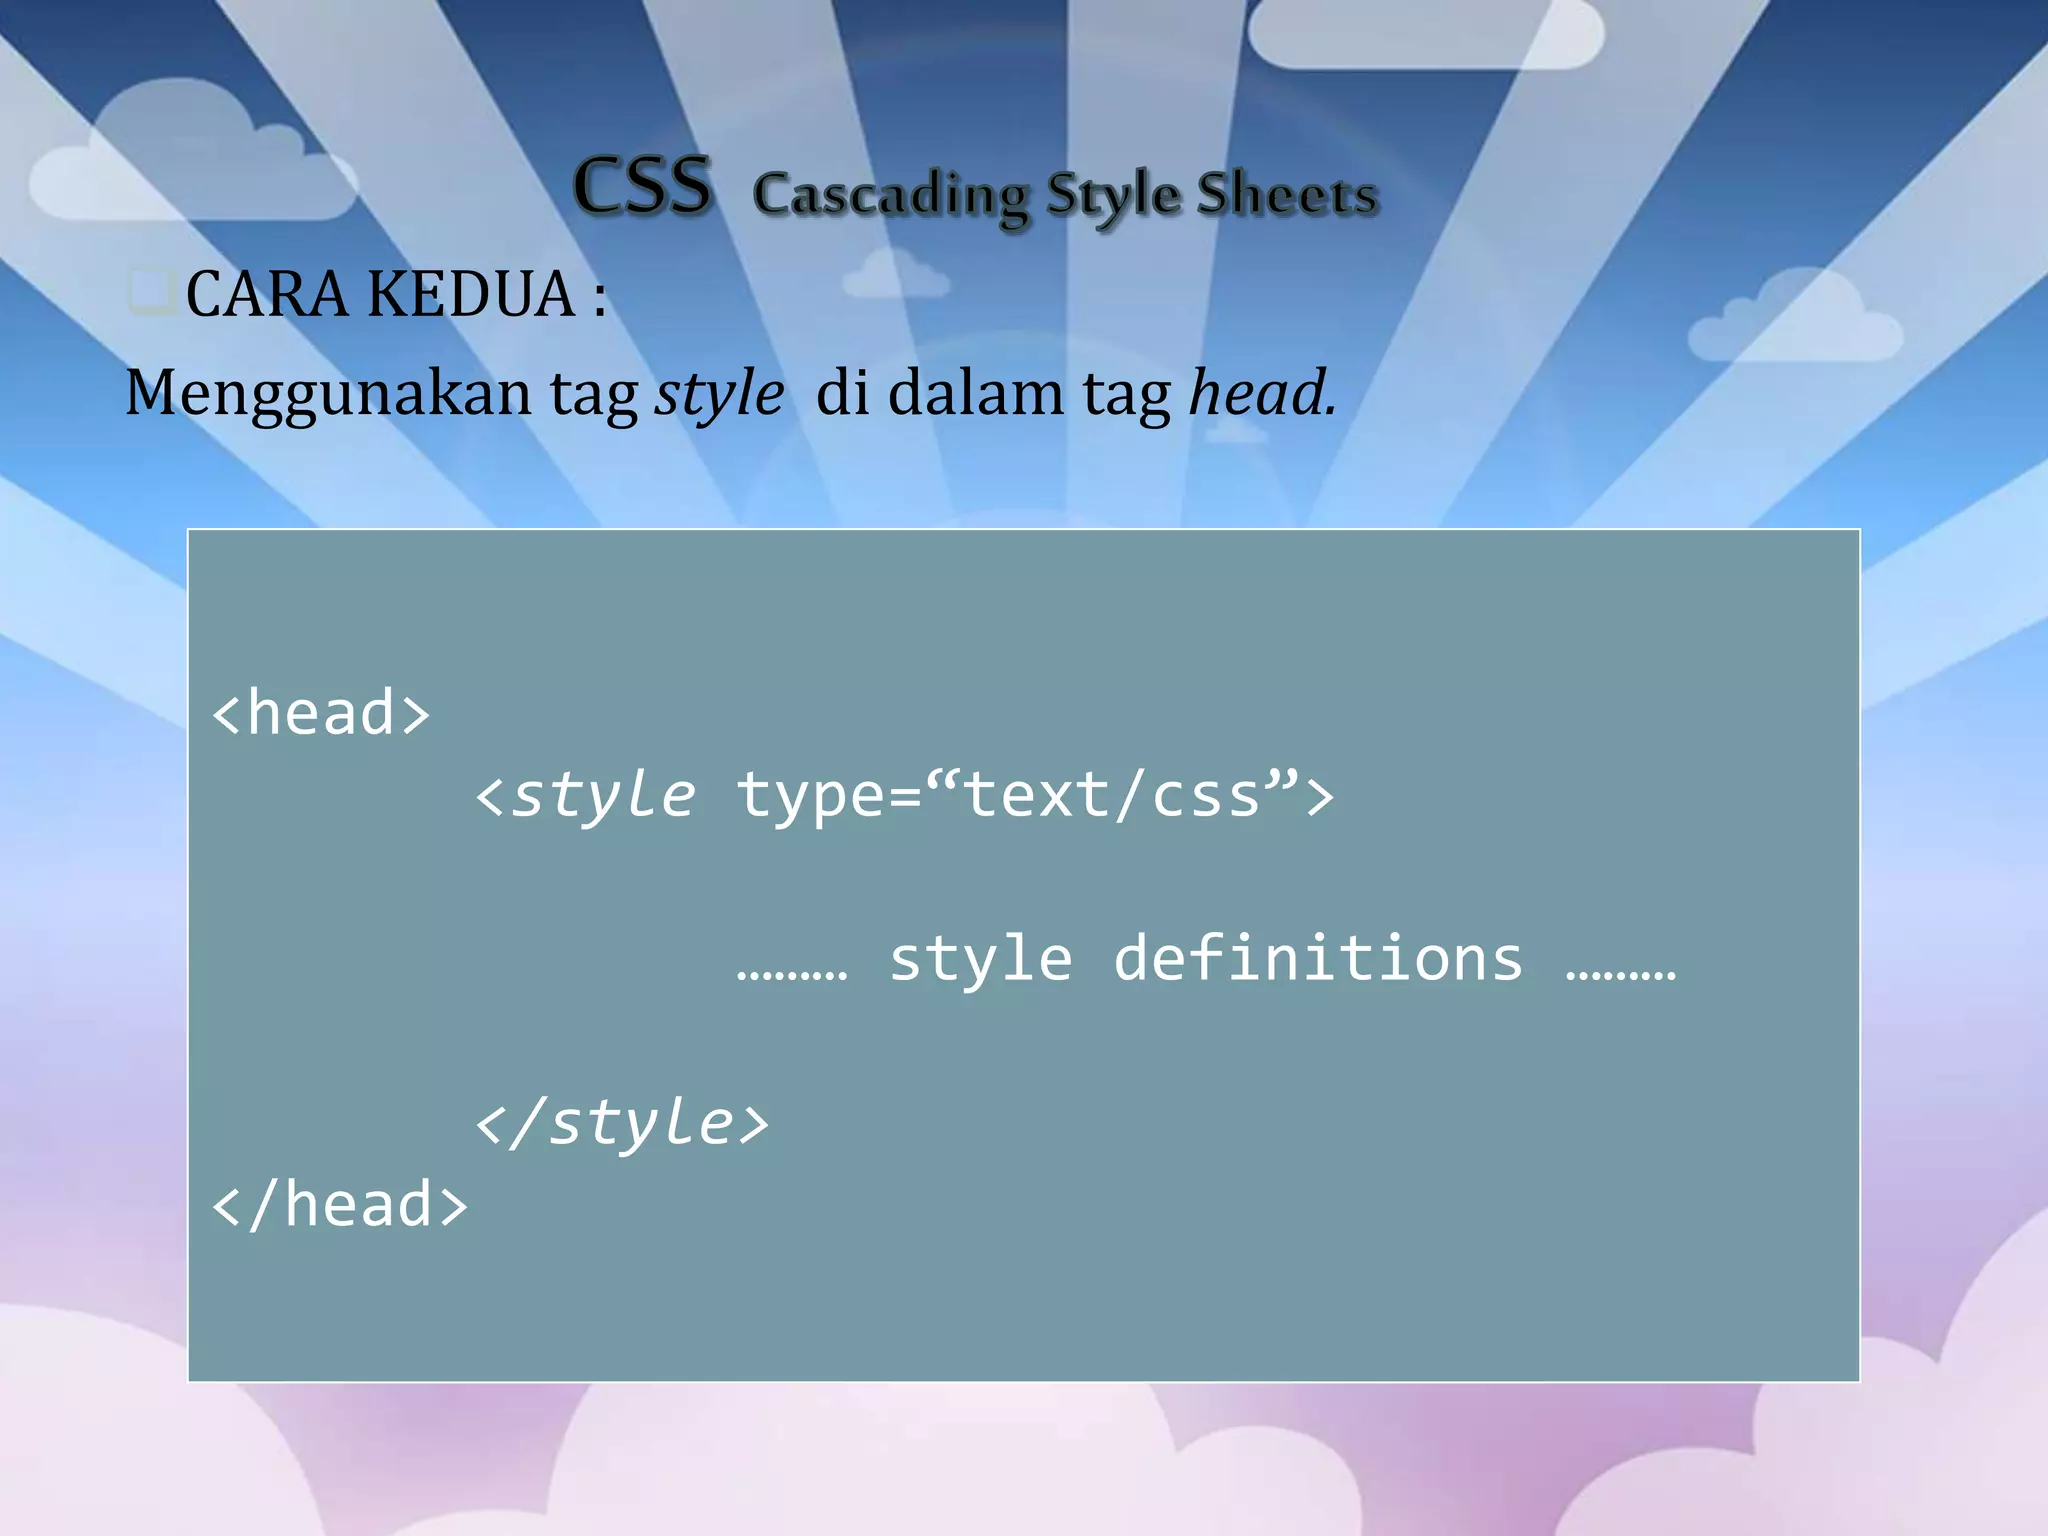The height and width of the screenshot is (1536, 2048).
Task: Click the 'CARA KEDUA :' heading
Action: point(396,294)
